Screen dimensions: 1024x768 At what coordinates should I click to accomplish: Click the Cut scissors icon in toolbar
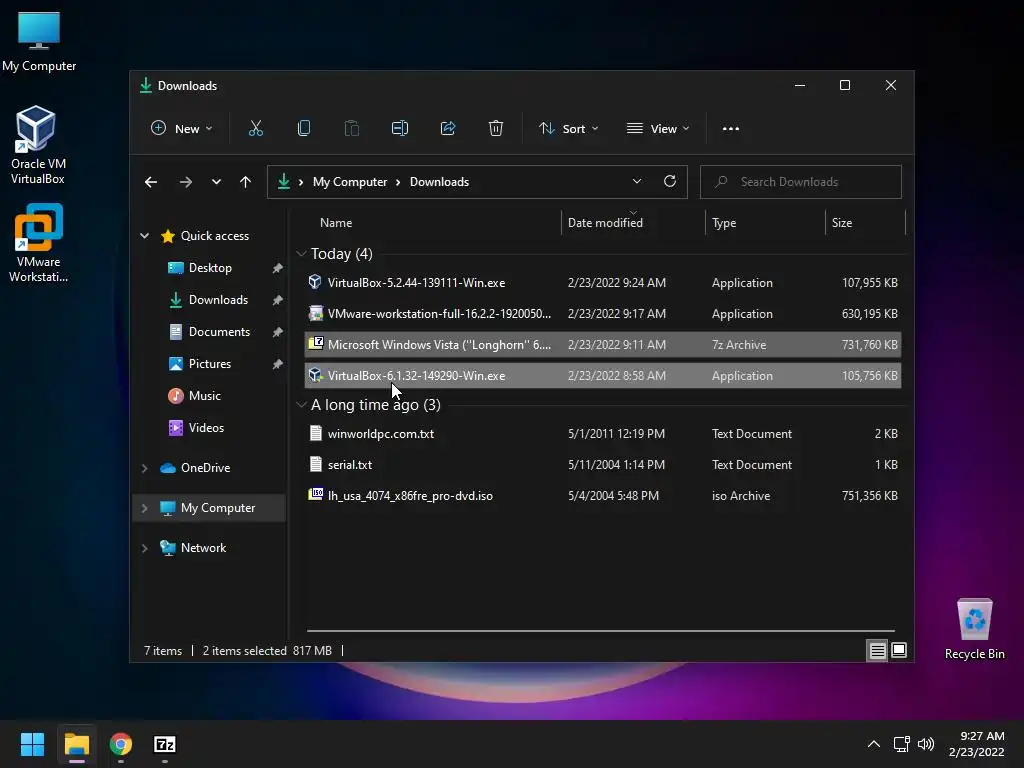(x=255, y=129)
